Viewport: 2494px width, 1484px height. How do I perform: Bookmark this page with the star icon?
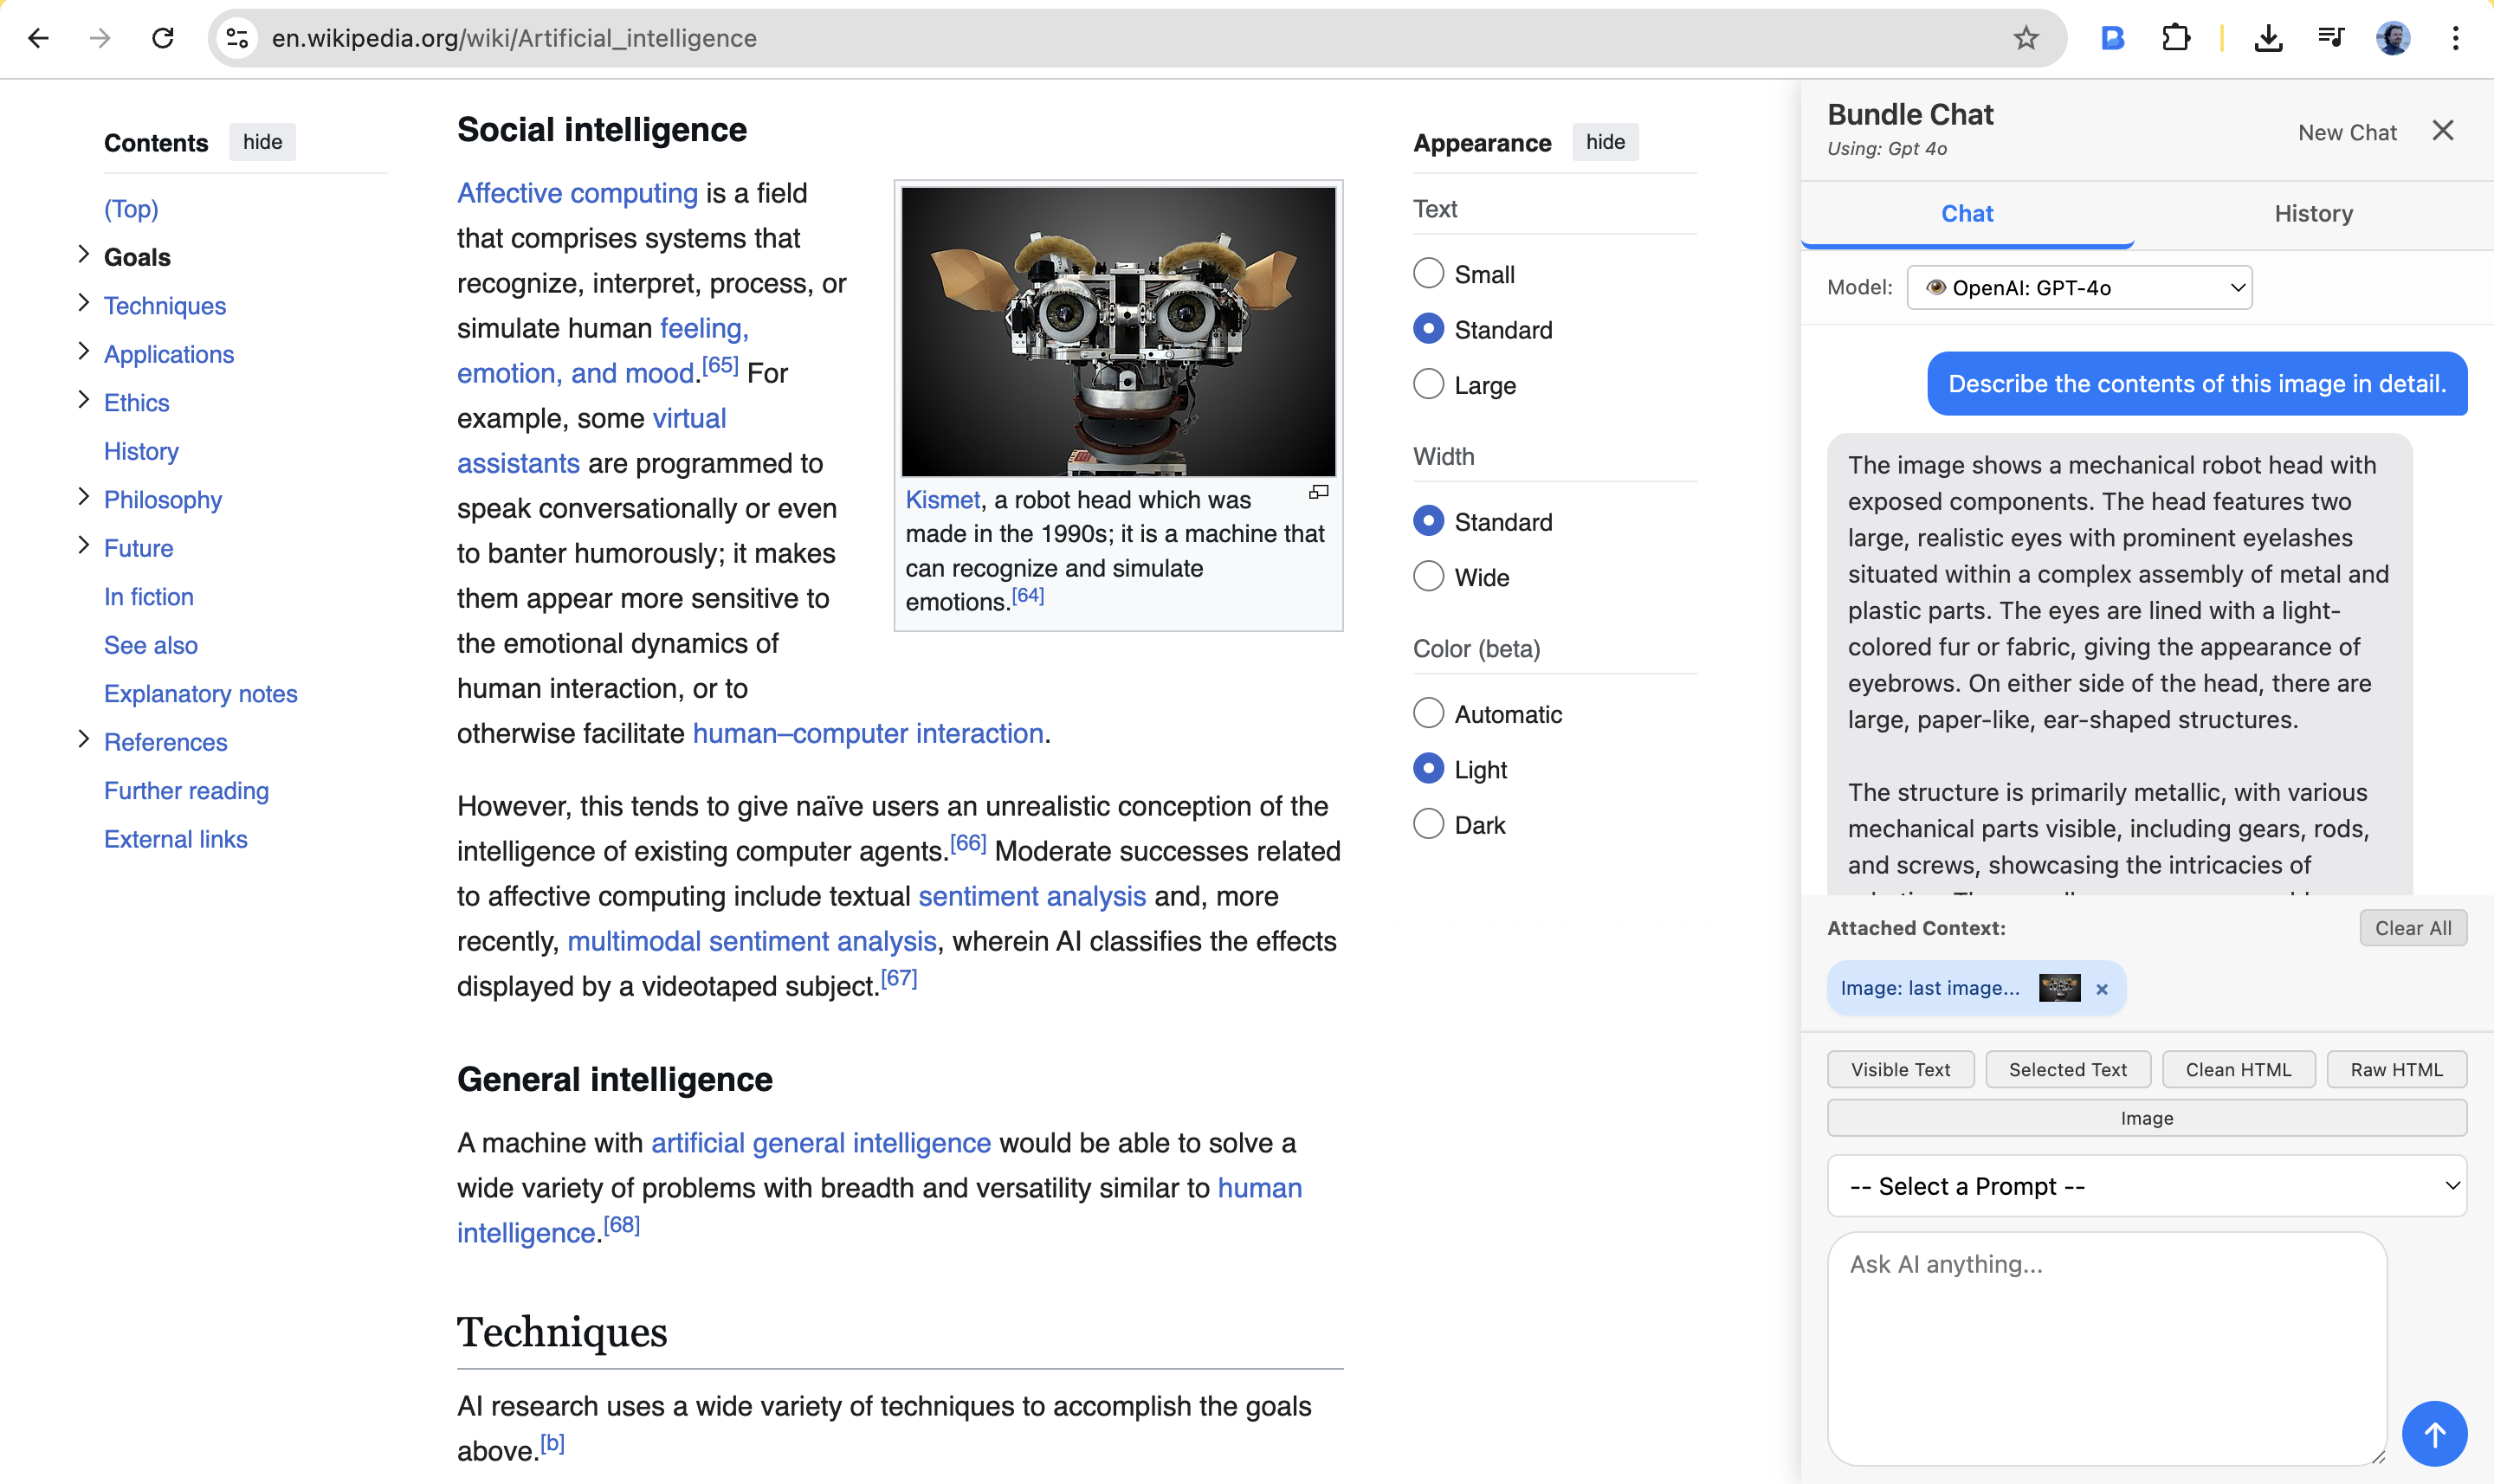pos(2025,38)
